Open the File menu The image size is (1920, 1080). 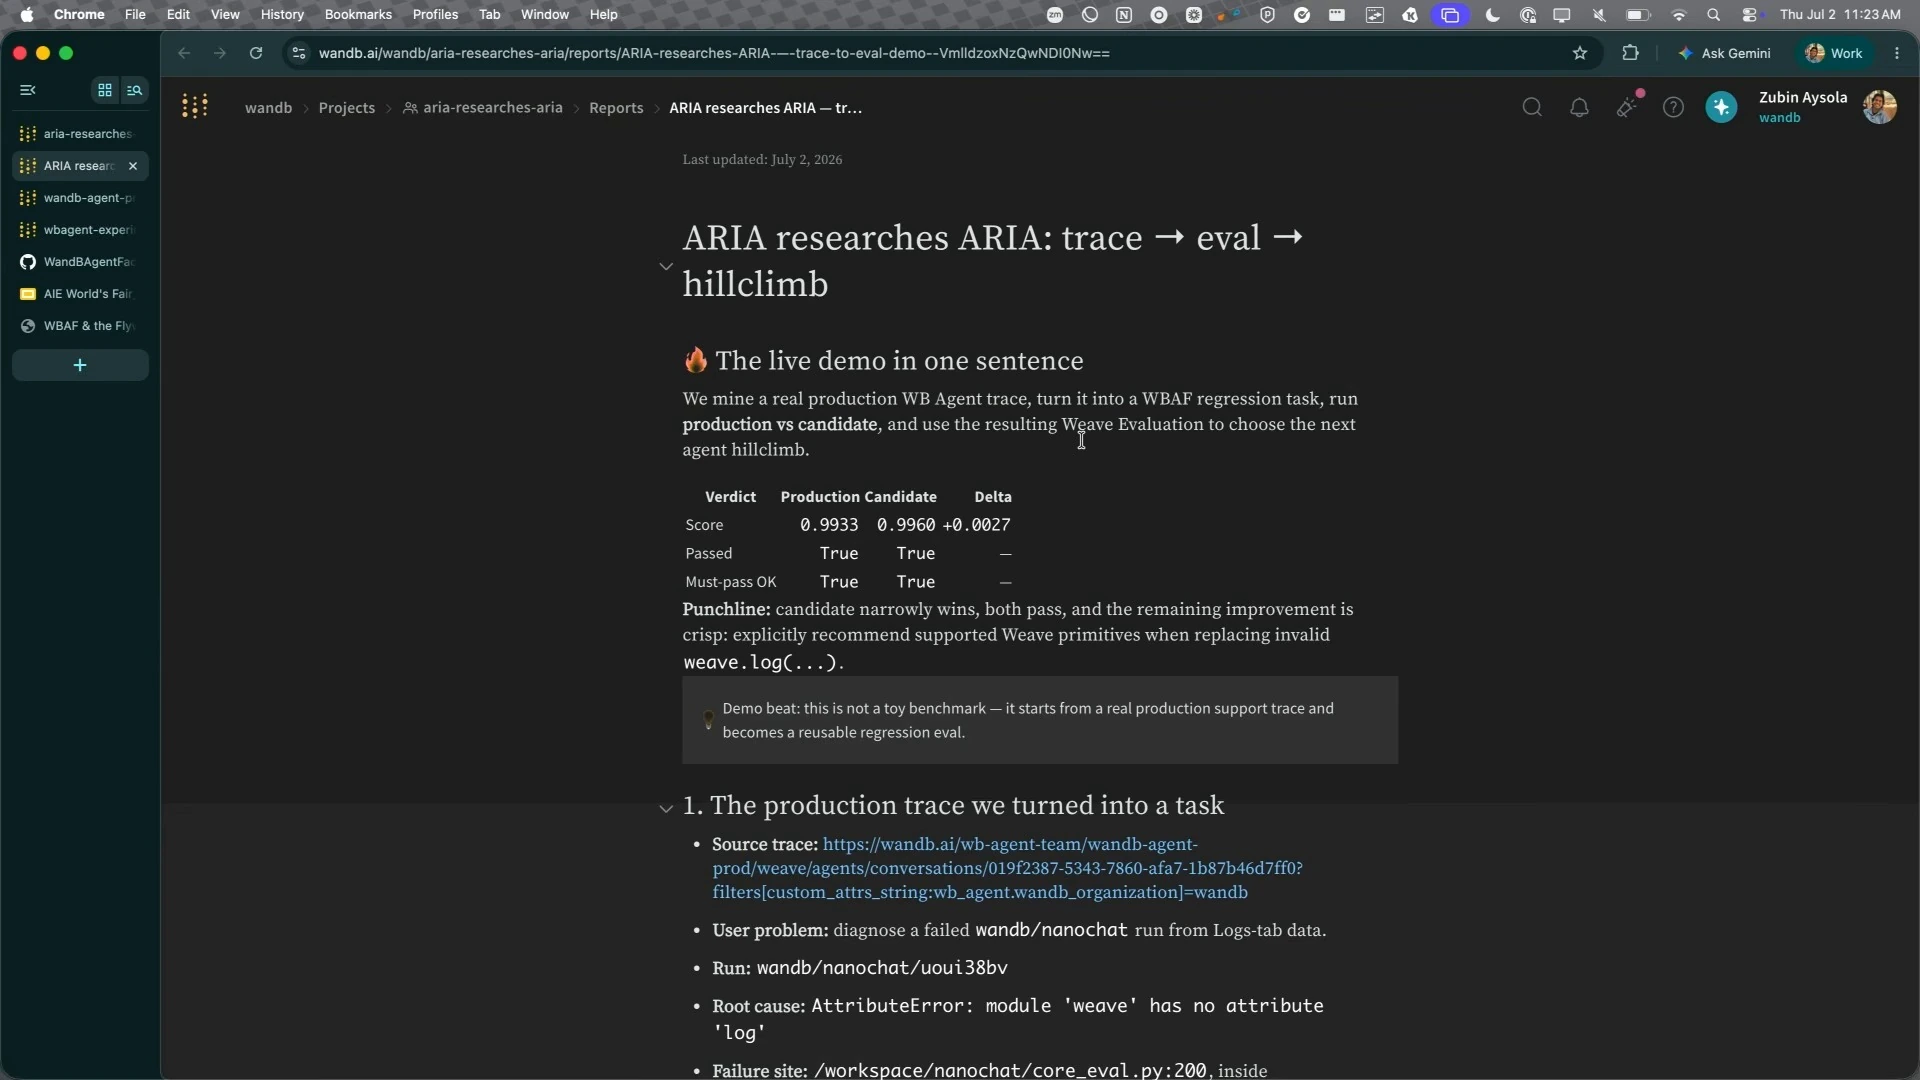135,15
